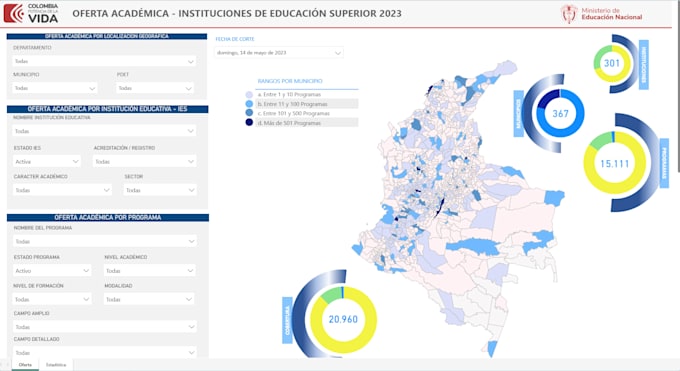Click the INSTITUCIONES vertical label
Screen dimensions: 680x371
[x=644, y=65]
